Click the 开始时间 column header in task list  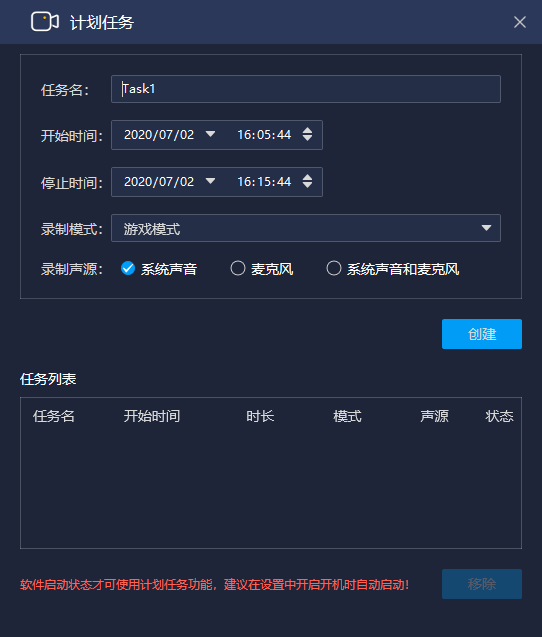pyautogui.click(x=152, y=416)
